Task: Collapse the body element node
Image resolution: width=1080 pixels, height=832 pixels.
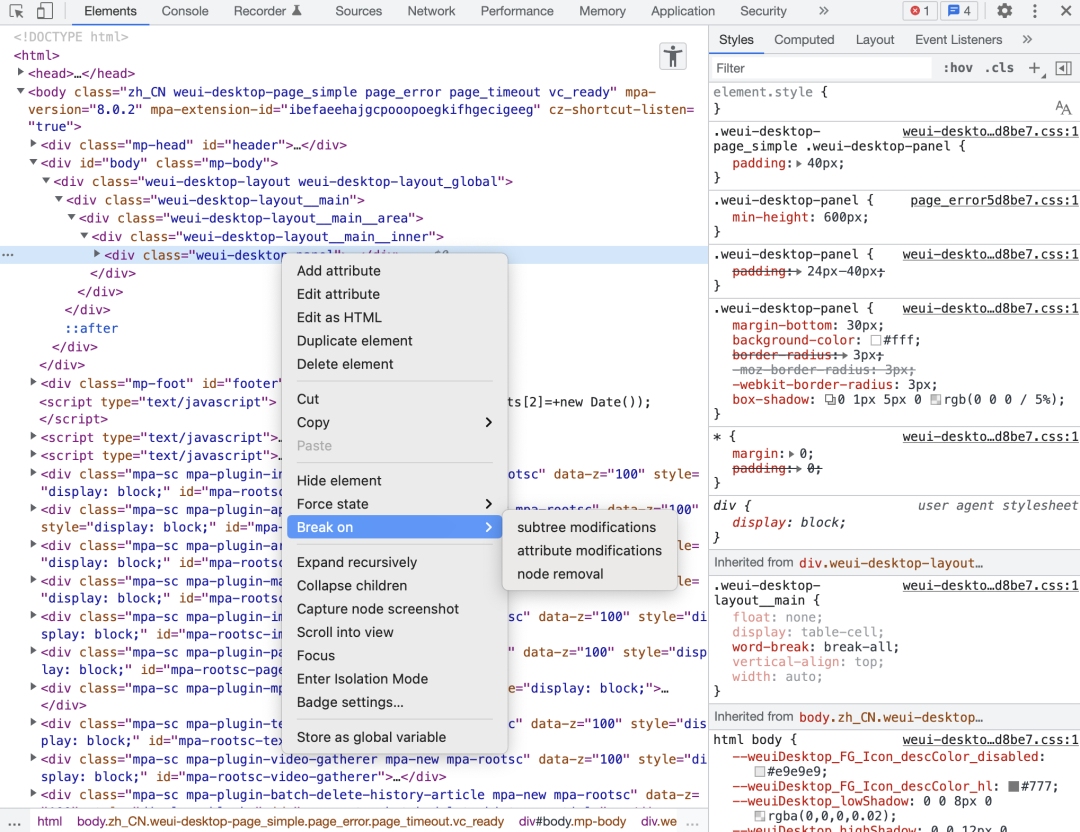Action: (21, 91)
